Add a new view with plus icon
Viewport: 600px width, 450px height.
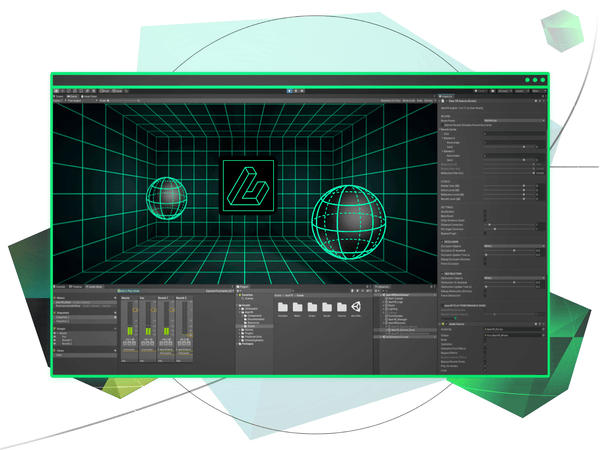115,351
